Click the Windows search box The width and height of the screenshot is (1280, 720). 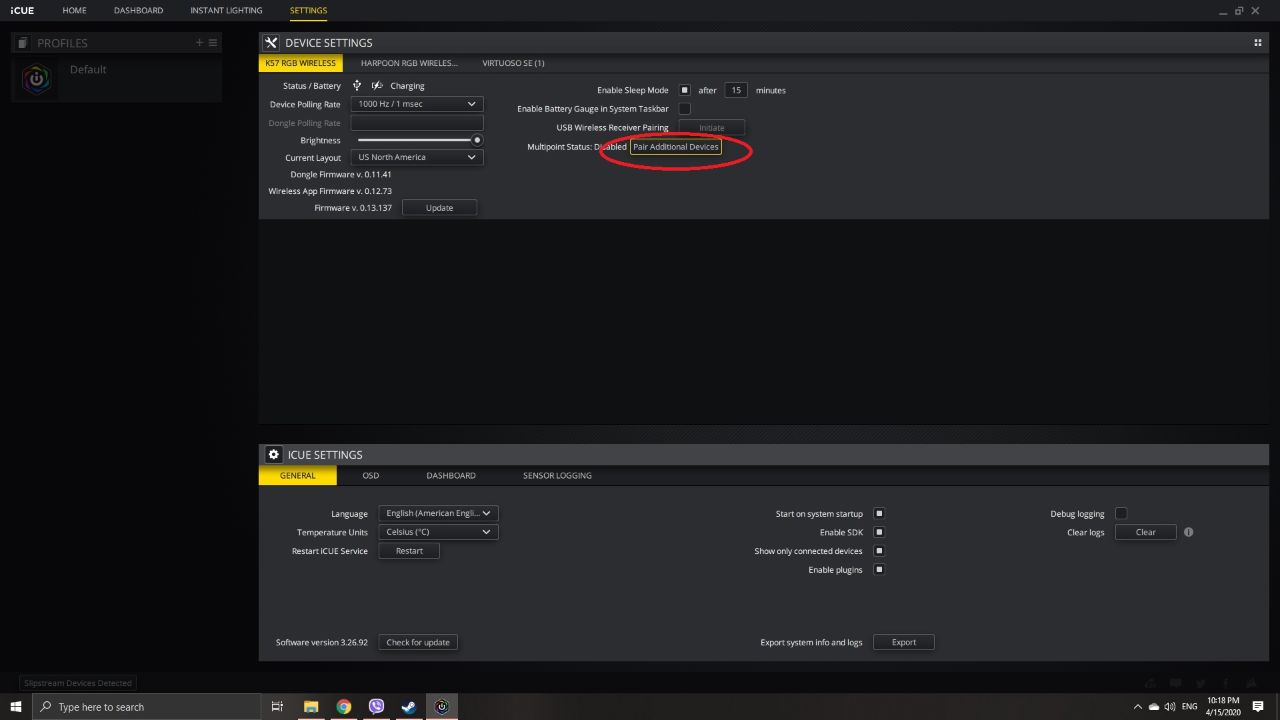point(147,707)
